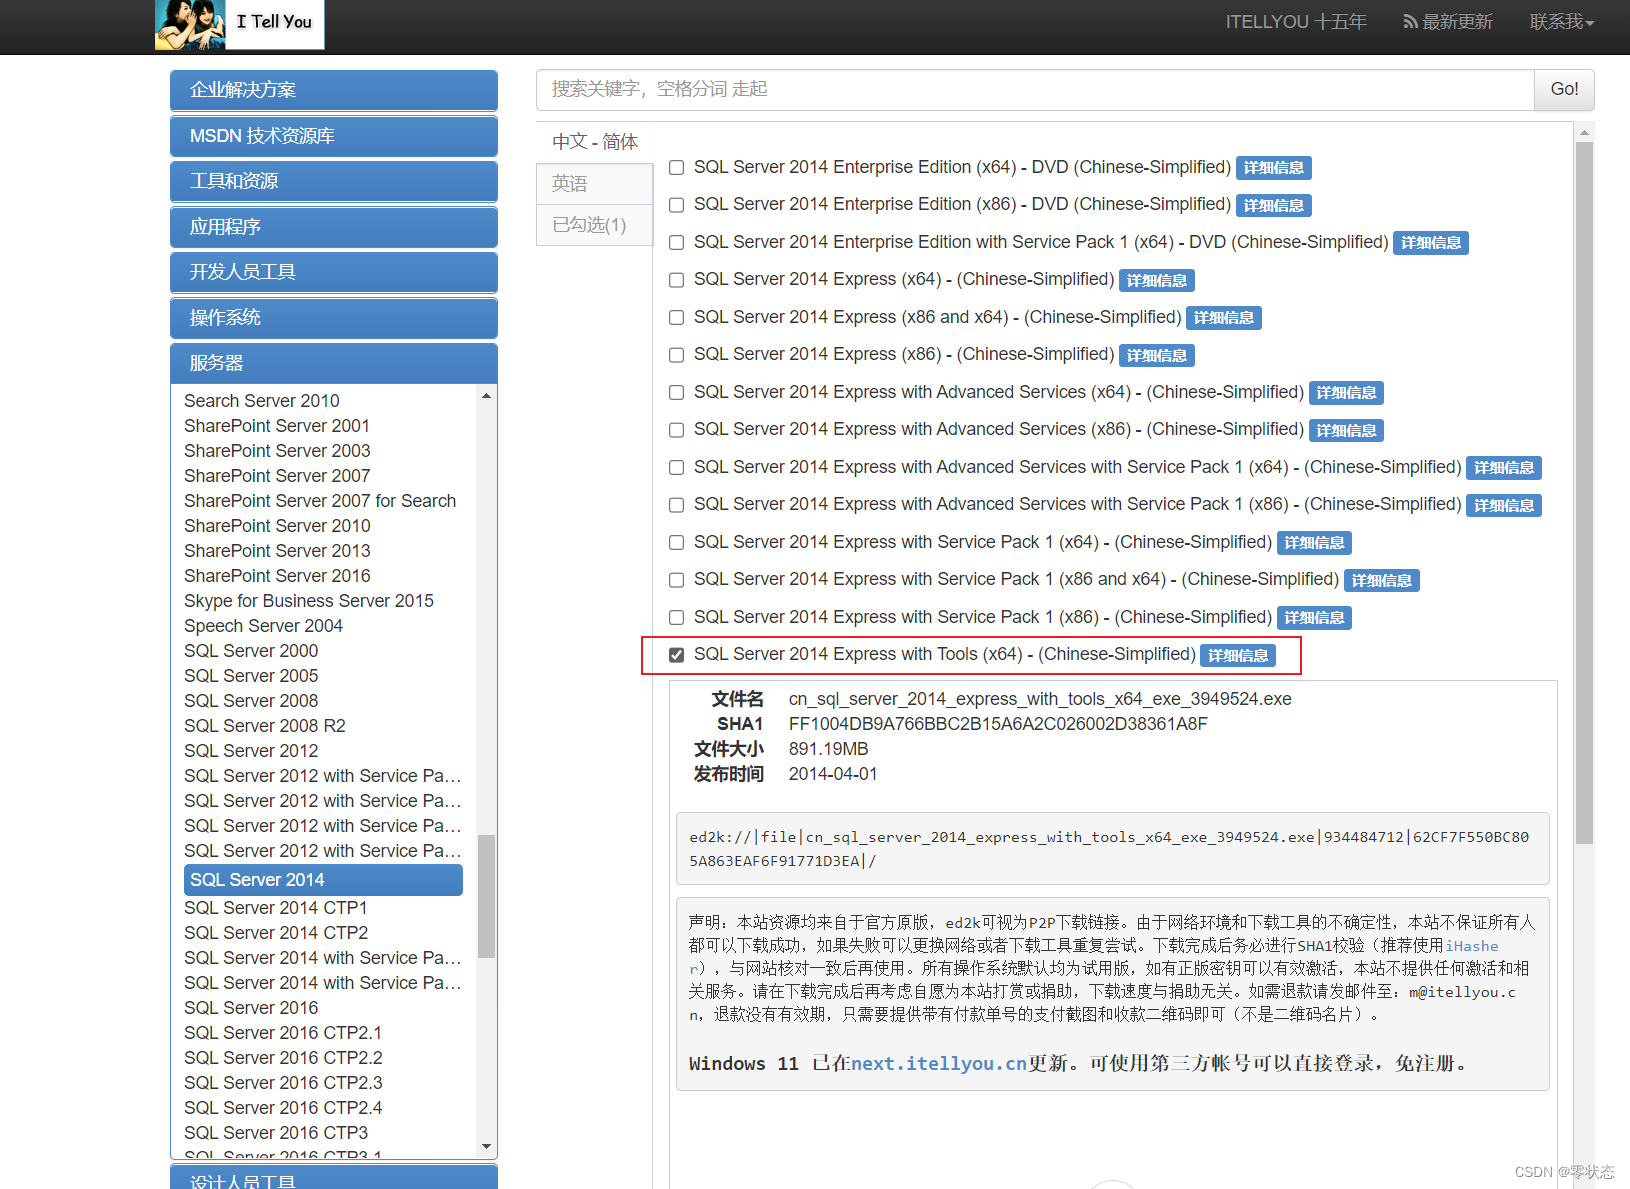The image size is (1630, 1189).
Task: Show 详细信息 for Express with Service Pack 1 (x86)
Action: (1314, 618)
